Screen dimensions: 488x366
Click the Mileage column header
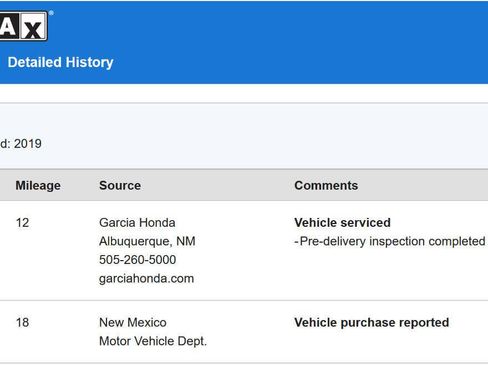tap(38, 185)
